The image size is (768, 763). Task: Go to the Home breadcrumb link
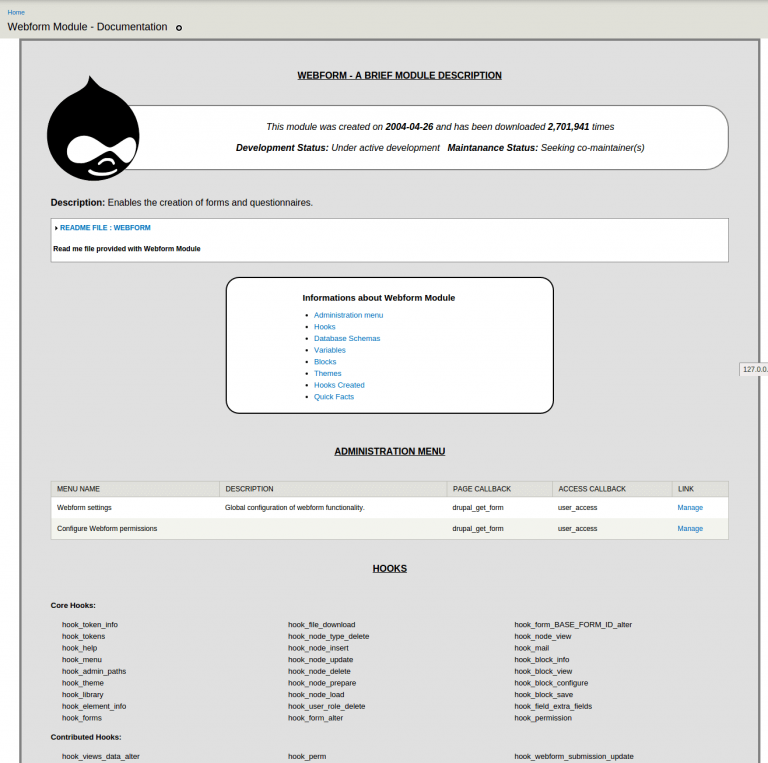[x=16, y=12]
